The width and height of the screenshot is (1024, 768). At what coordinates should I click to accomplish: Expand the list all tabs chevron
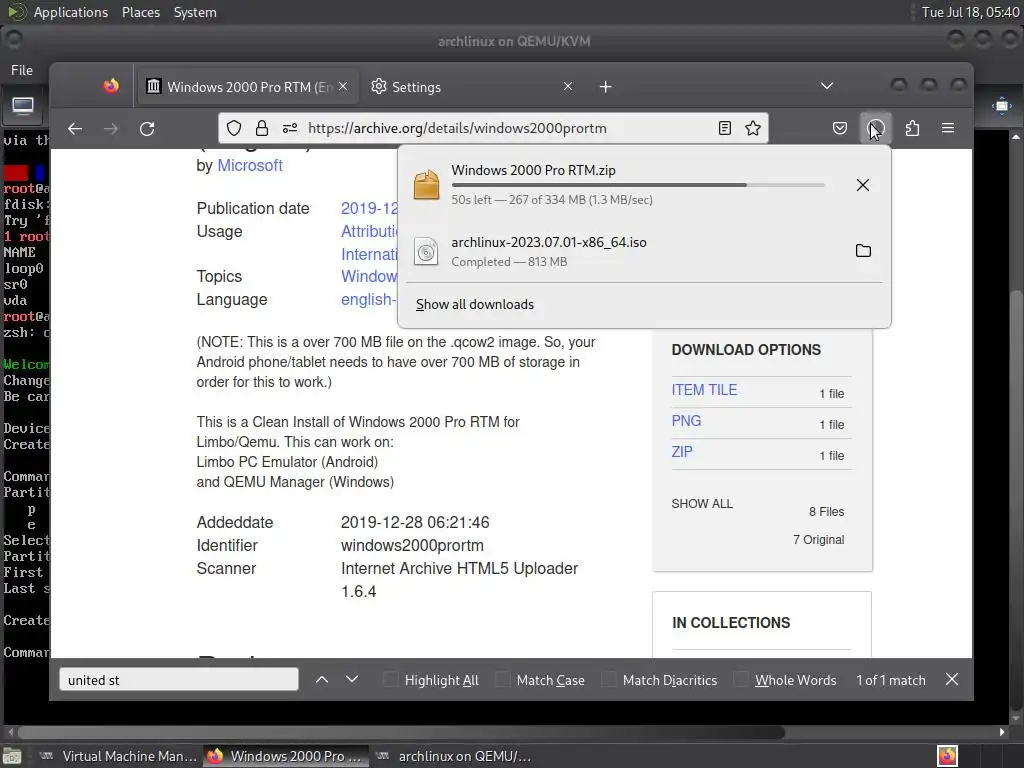click(827, 86)
